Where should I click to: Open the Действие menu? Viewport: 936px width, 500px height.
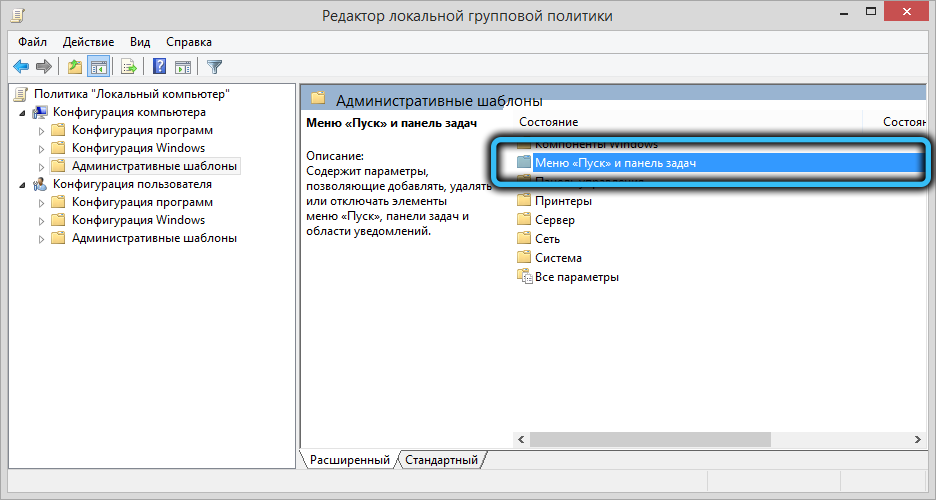click(x=88, y=42)
